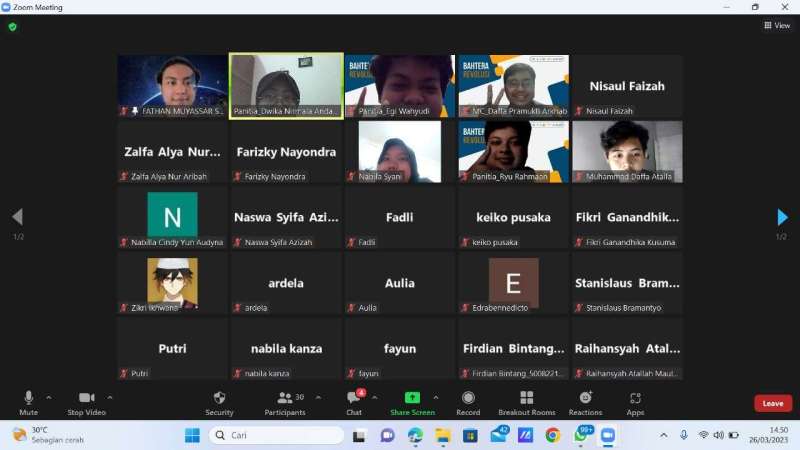
Task: Select the Firdian Bintang participant tile
Action: [x=514, y=349]
